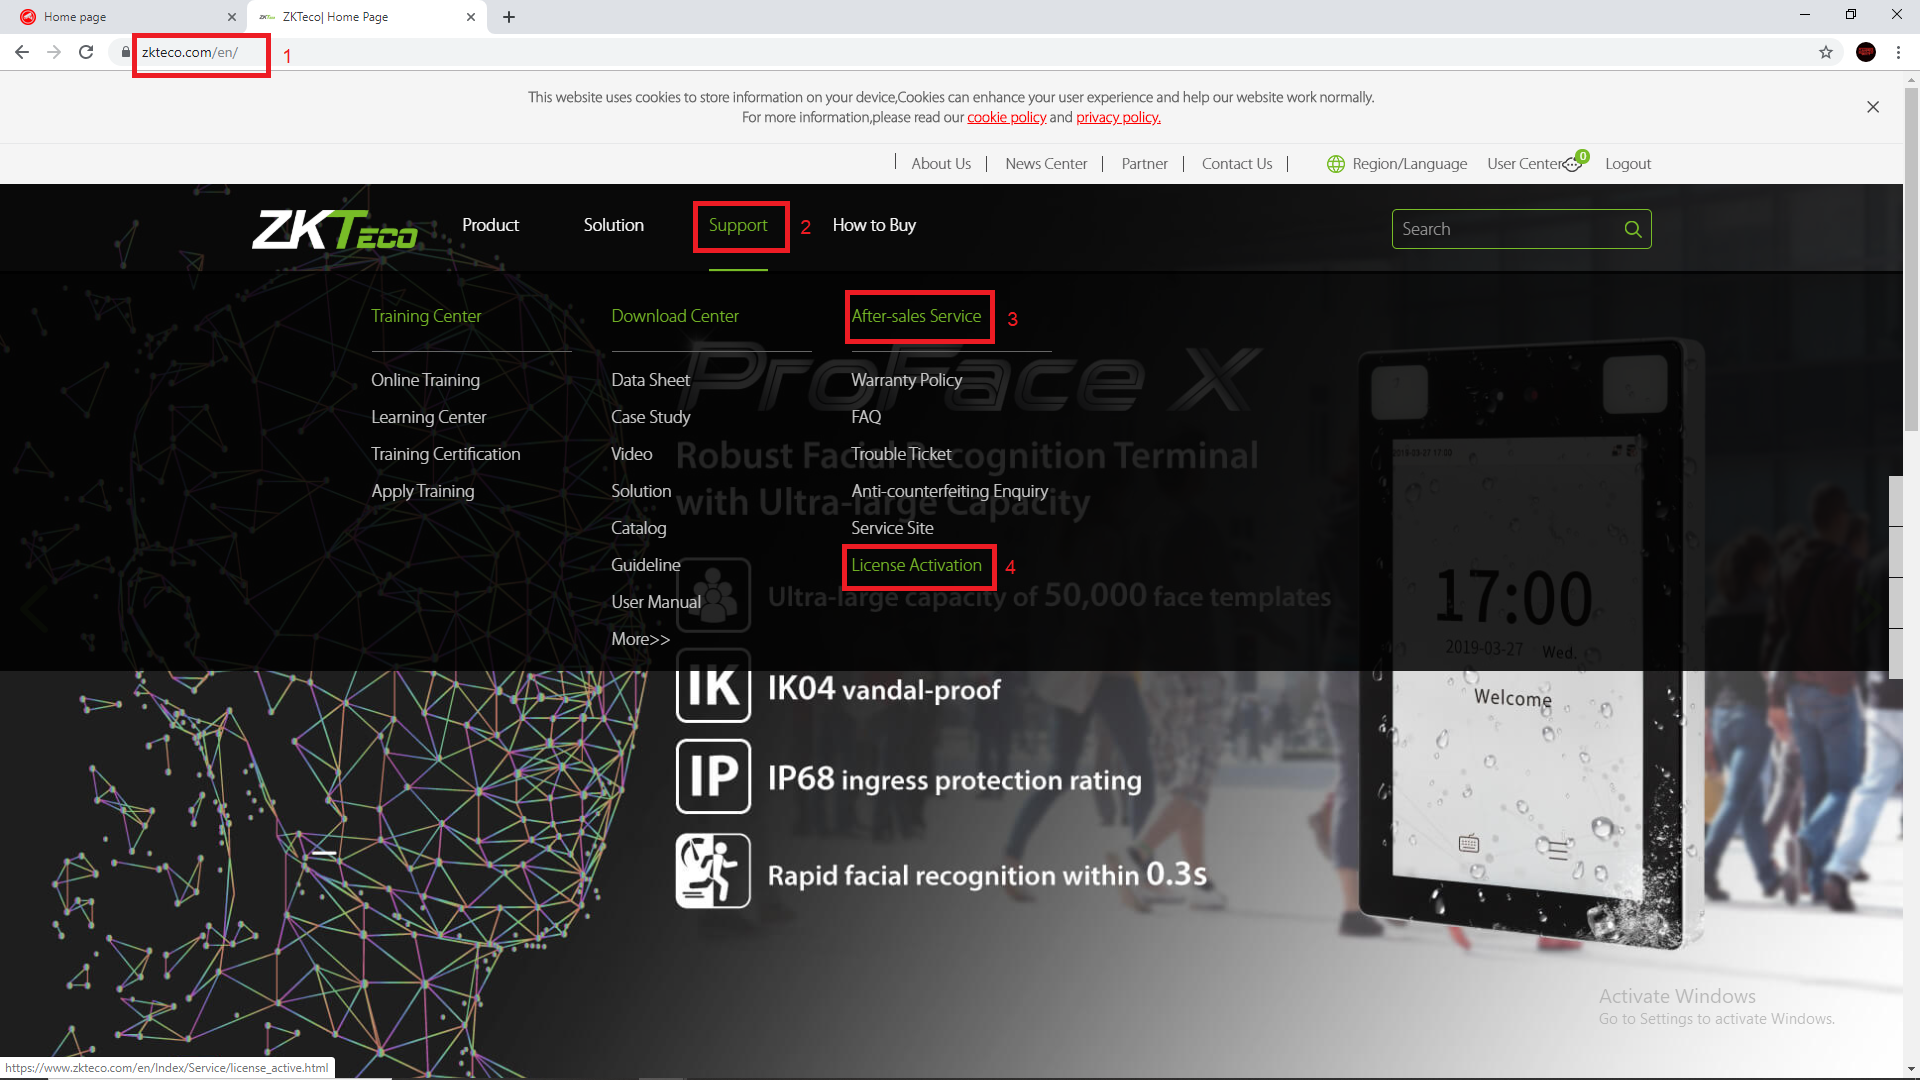Expand More>> under Download Center

[640, 639]
